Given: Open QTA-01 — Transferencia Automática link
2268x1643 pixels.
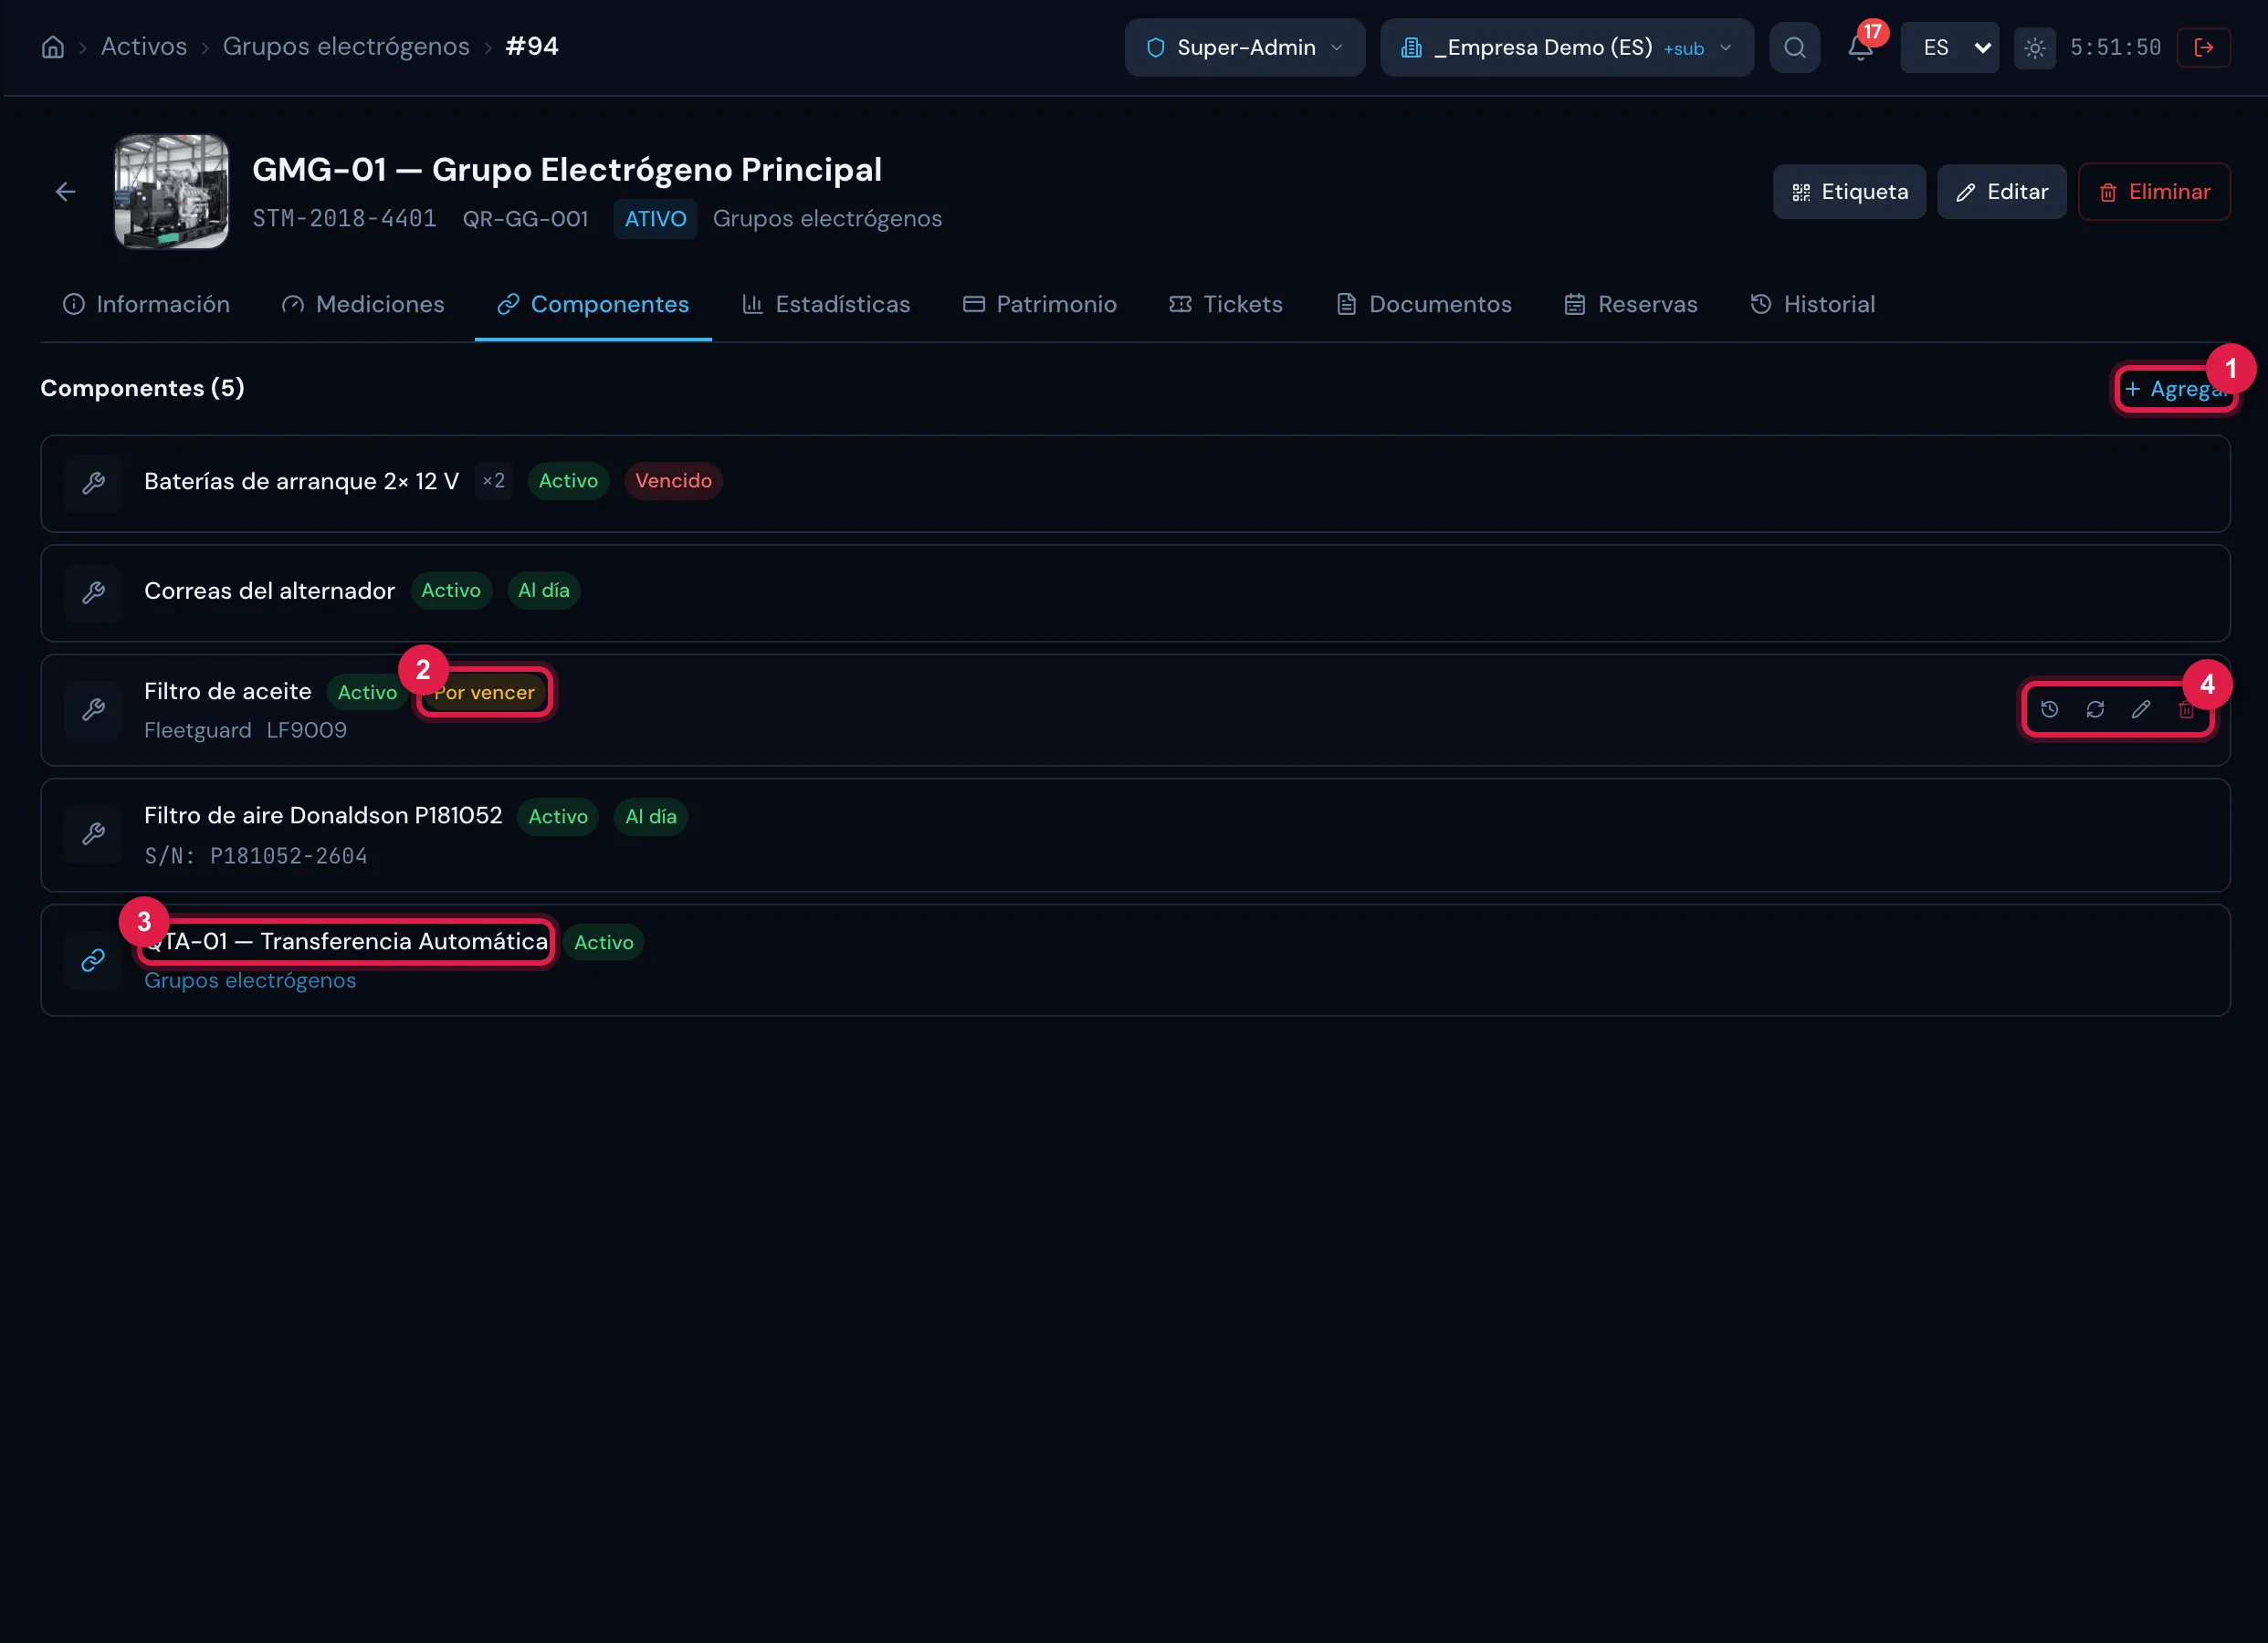Looking at the screenshot, I should [x=346, y=942].
